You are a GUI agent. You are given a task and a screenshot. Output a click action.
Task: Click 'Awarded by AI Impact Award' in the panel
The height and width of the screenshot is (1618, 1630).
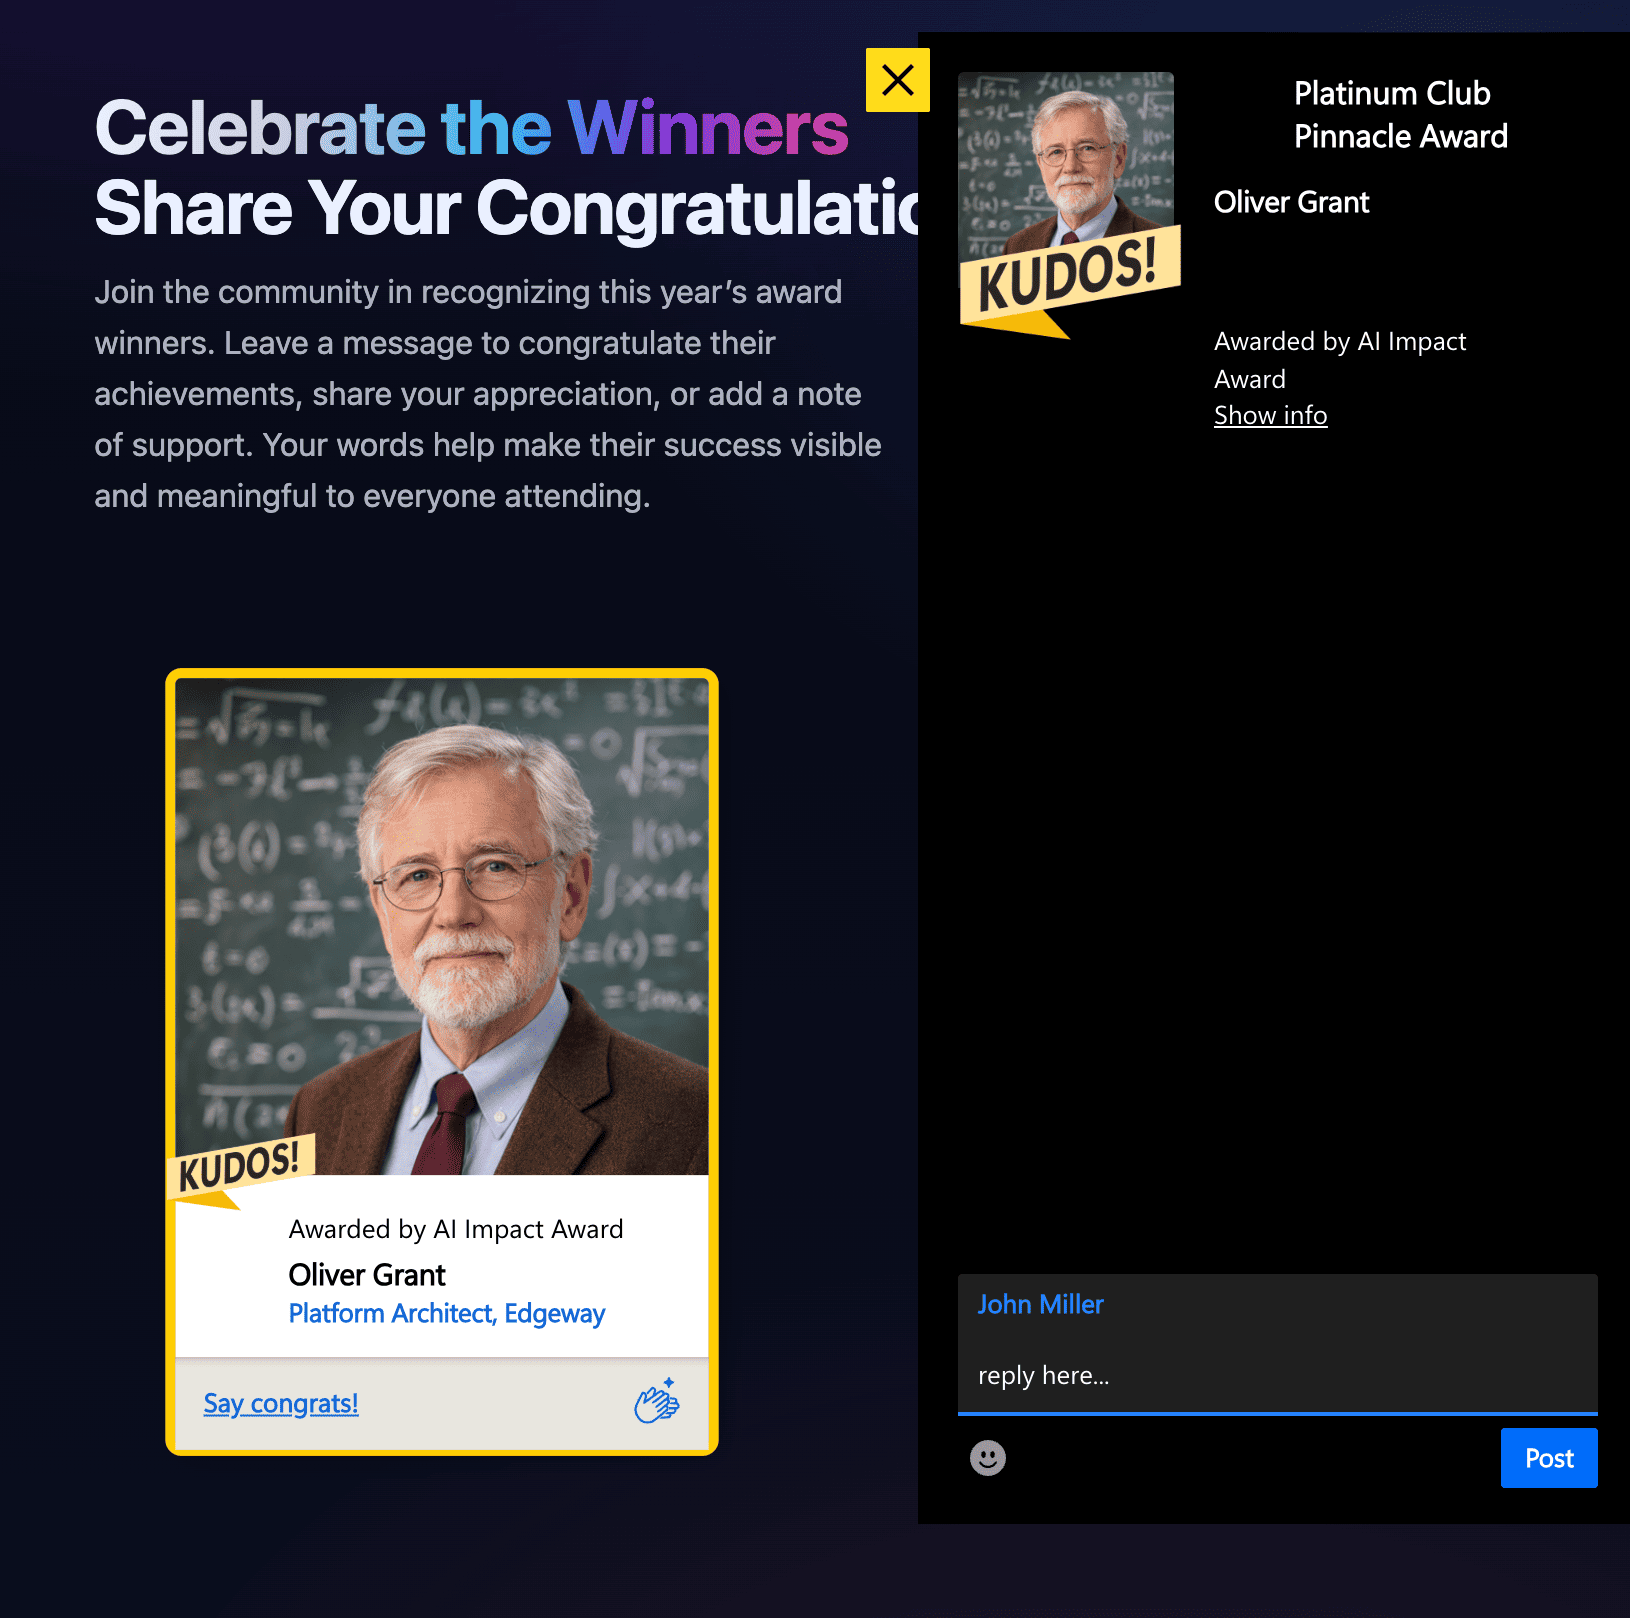[x=1340, y=360]
